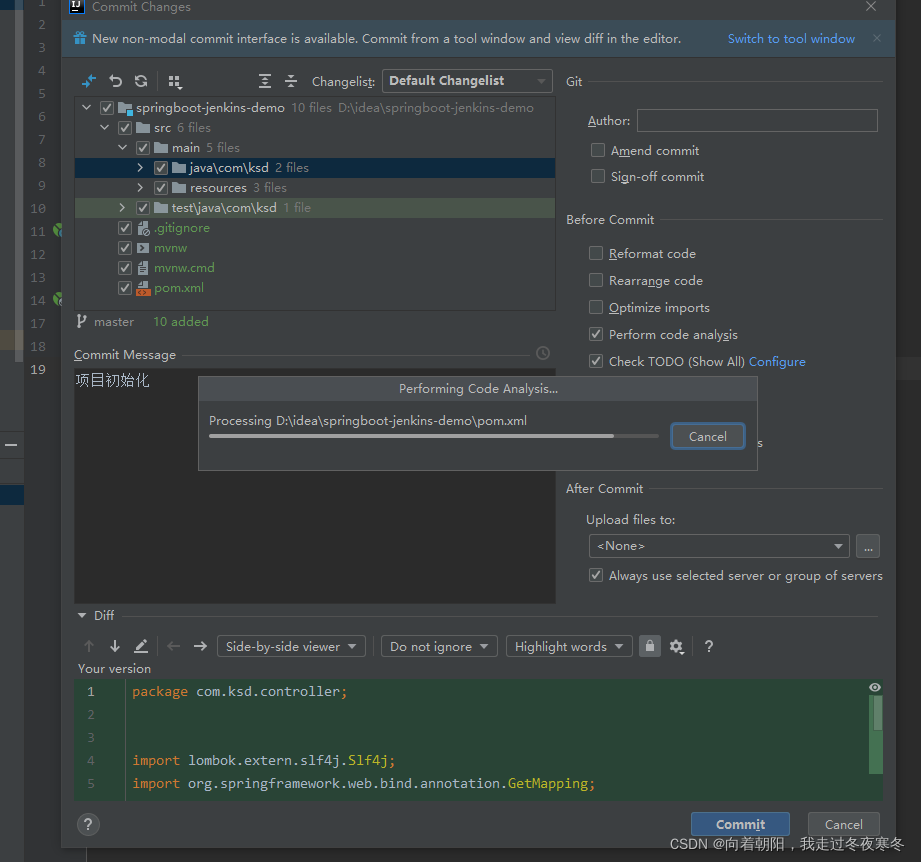921x862 pixels.
Task: Enable the Optimize imports checkbox
Action: click(596, 307)
